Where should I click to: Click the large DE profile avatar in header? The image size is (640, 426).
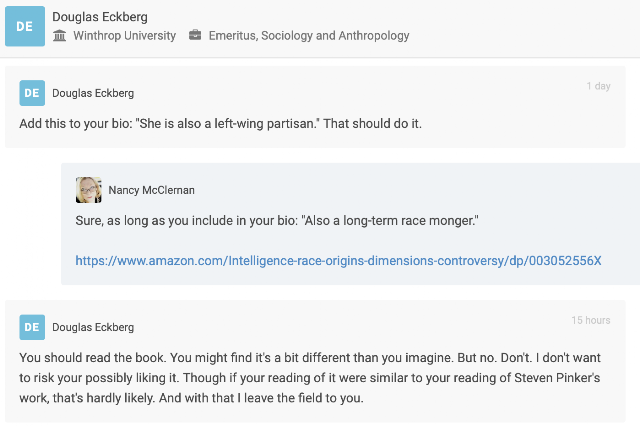(25, 27)
